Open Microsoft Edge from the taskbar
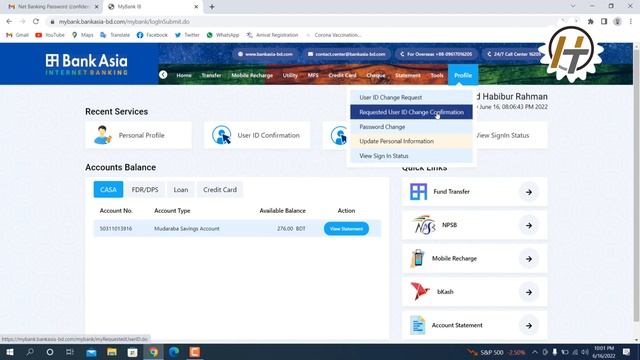 coord(174,352)
